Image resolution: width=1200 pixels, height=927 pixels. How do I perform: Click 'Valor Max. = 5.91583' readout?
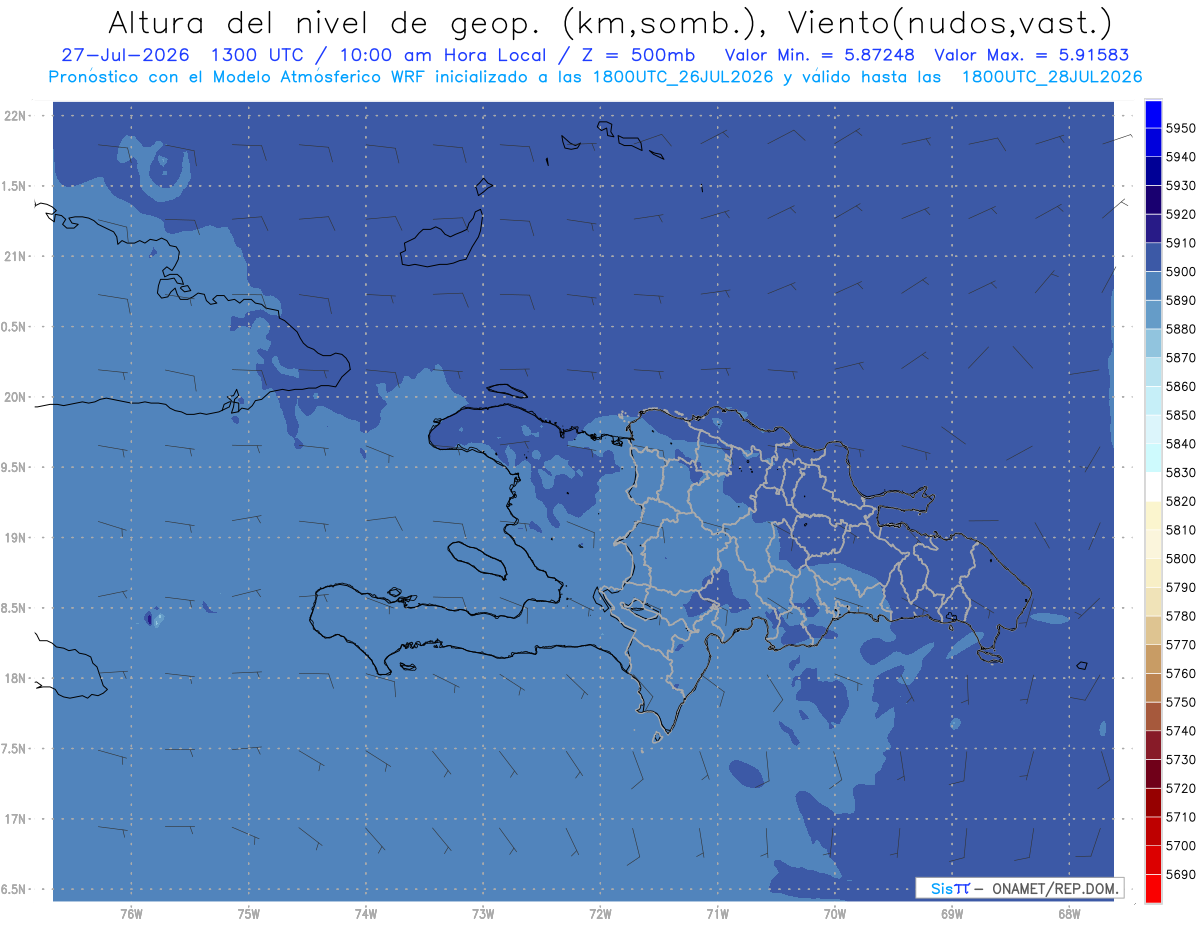point(1031,56)
